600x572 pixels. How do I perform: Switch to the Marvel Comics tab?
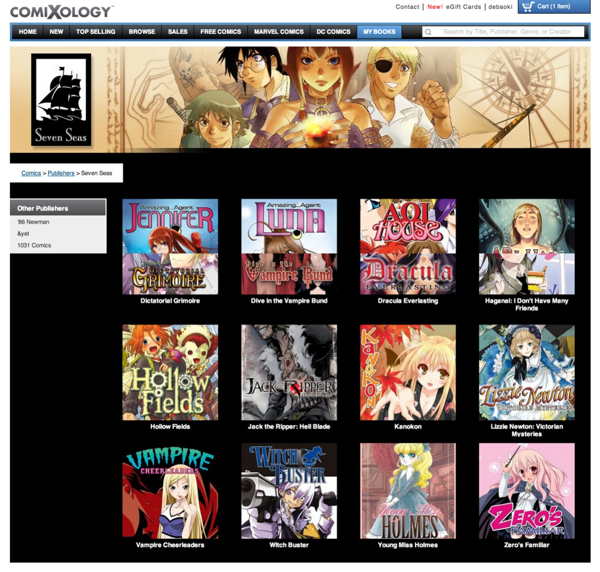(x=279, y=32)
